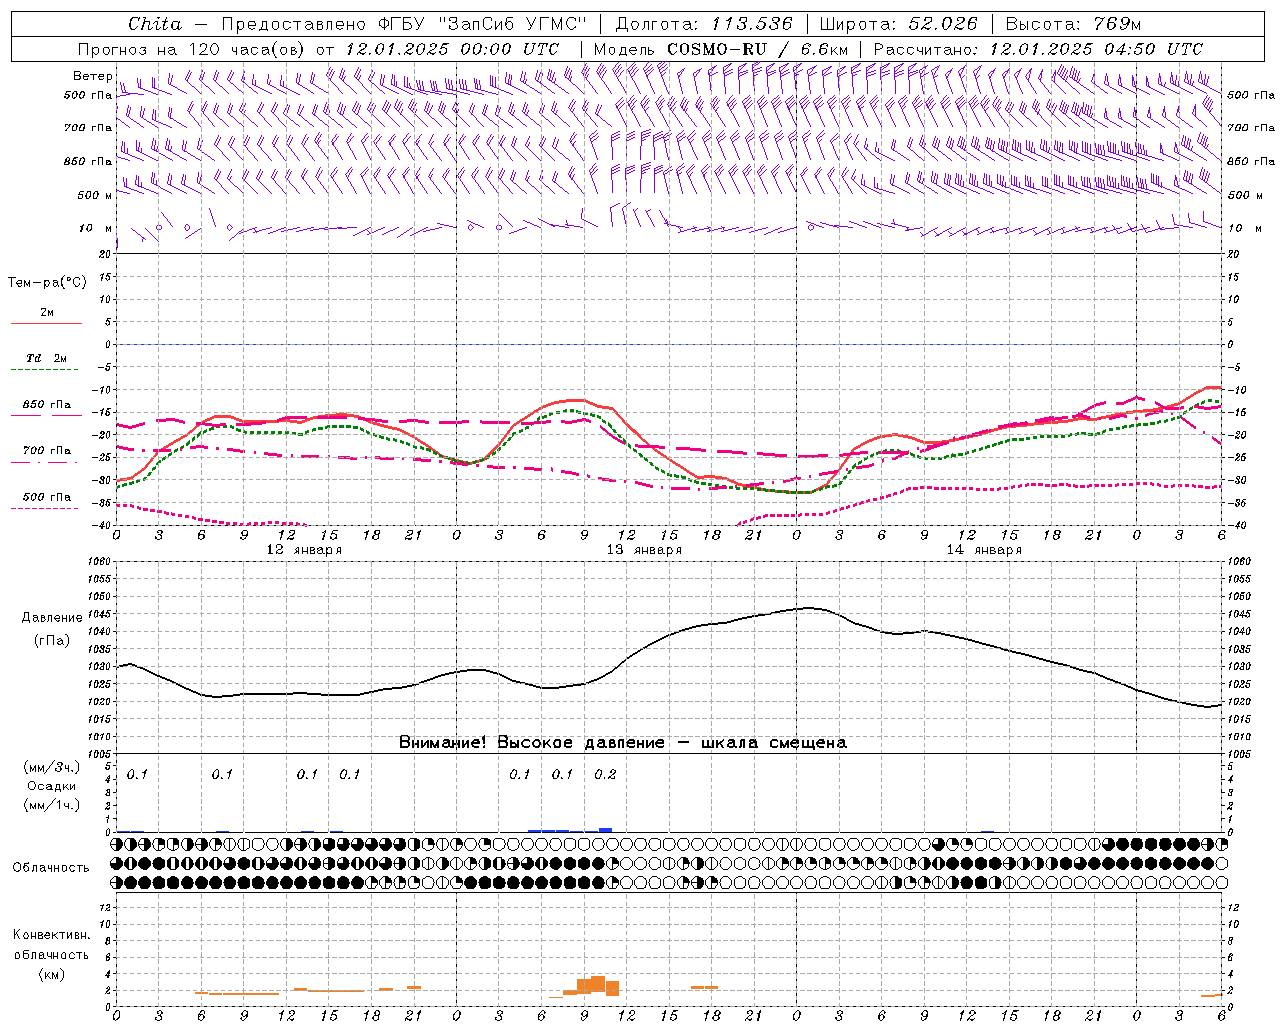Click the tallest blue precipitation bar
Image resolution: width=1280 pixels, height=1024 pixels.
point(605,830)
